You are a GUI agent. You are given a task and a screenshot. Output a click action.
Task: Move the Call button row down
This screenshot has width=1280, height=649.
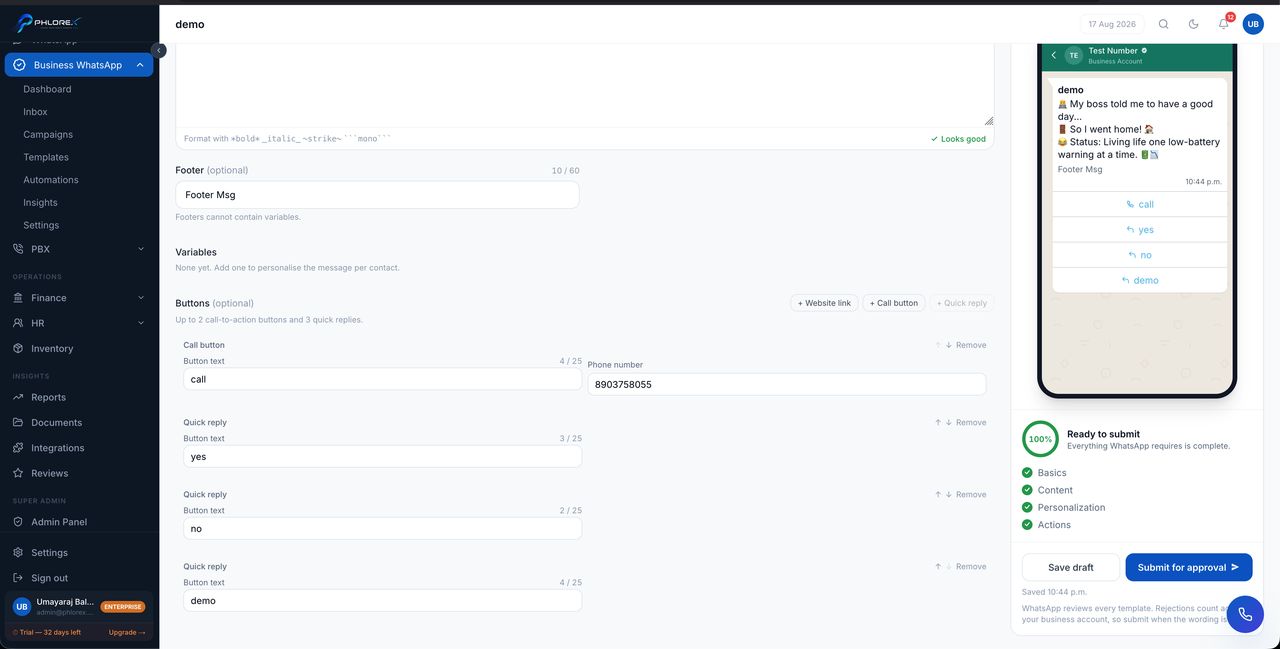(948, 345)
